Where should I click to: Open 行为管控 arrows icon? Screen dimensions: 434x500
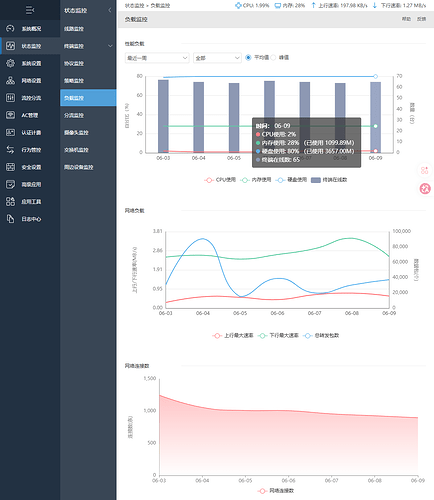pyautogui.click(x=10, y=150)
